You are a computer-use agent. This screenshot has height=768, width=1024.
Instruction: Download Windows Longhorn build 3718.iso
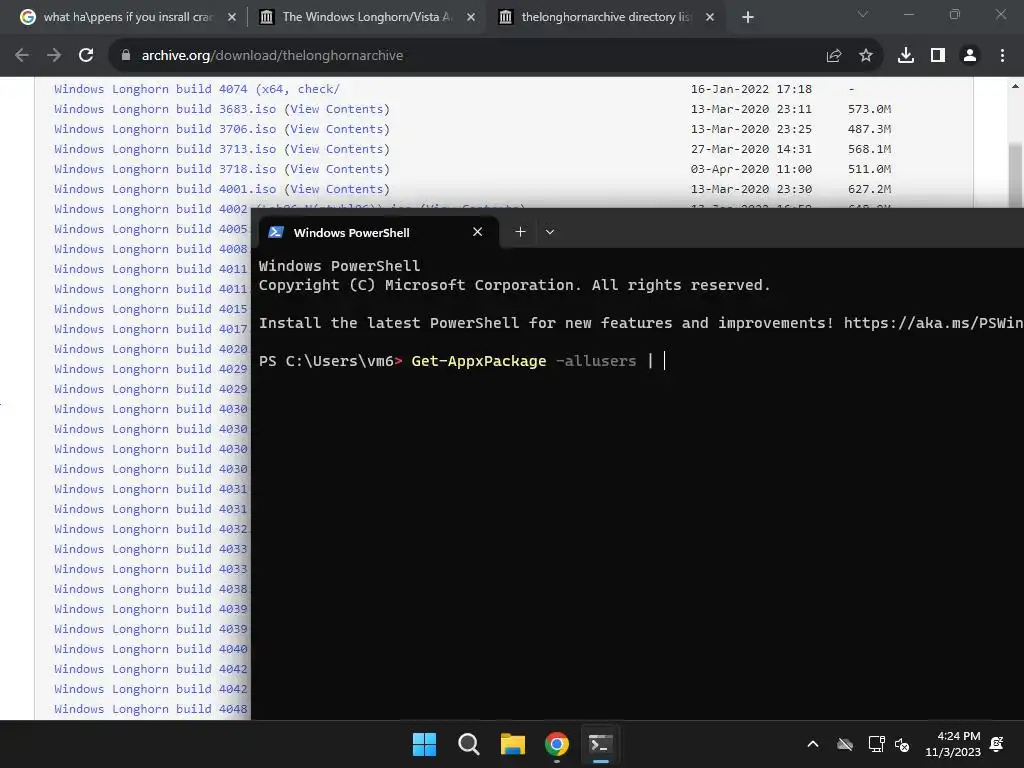(165, 169)
